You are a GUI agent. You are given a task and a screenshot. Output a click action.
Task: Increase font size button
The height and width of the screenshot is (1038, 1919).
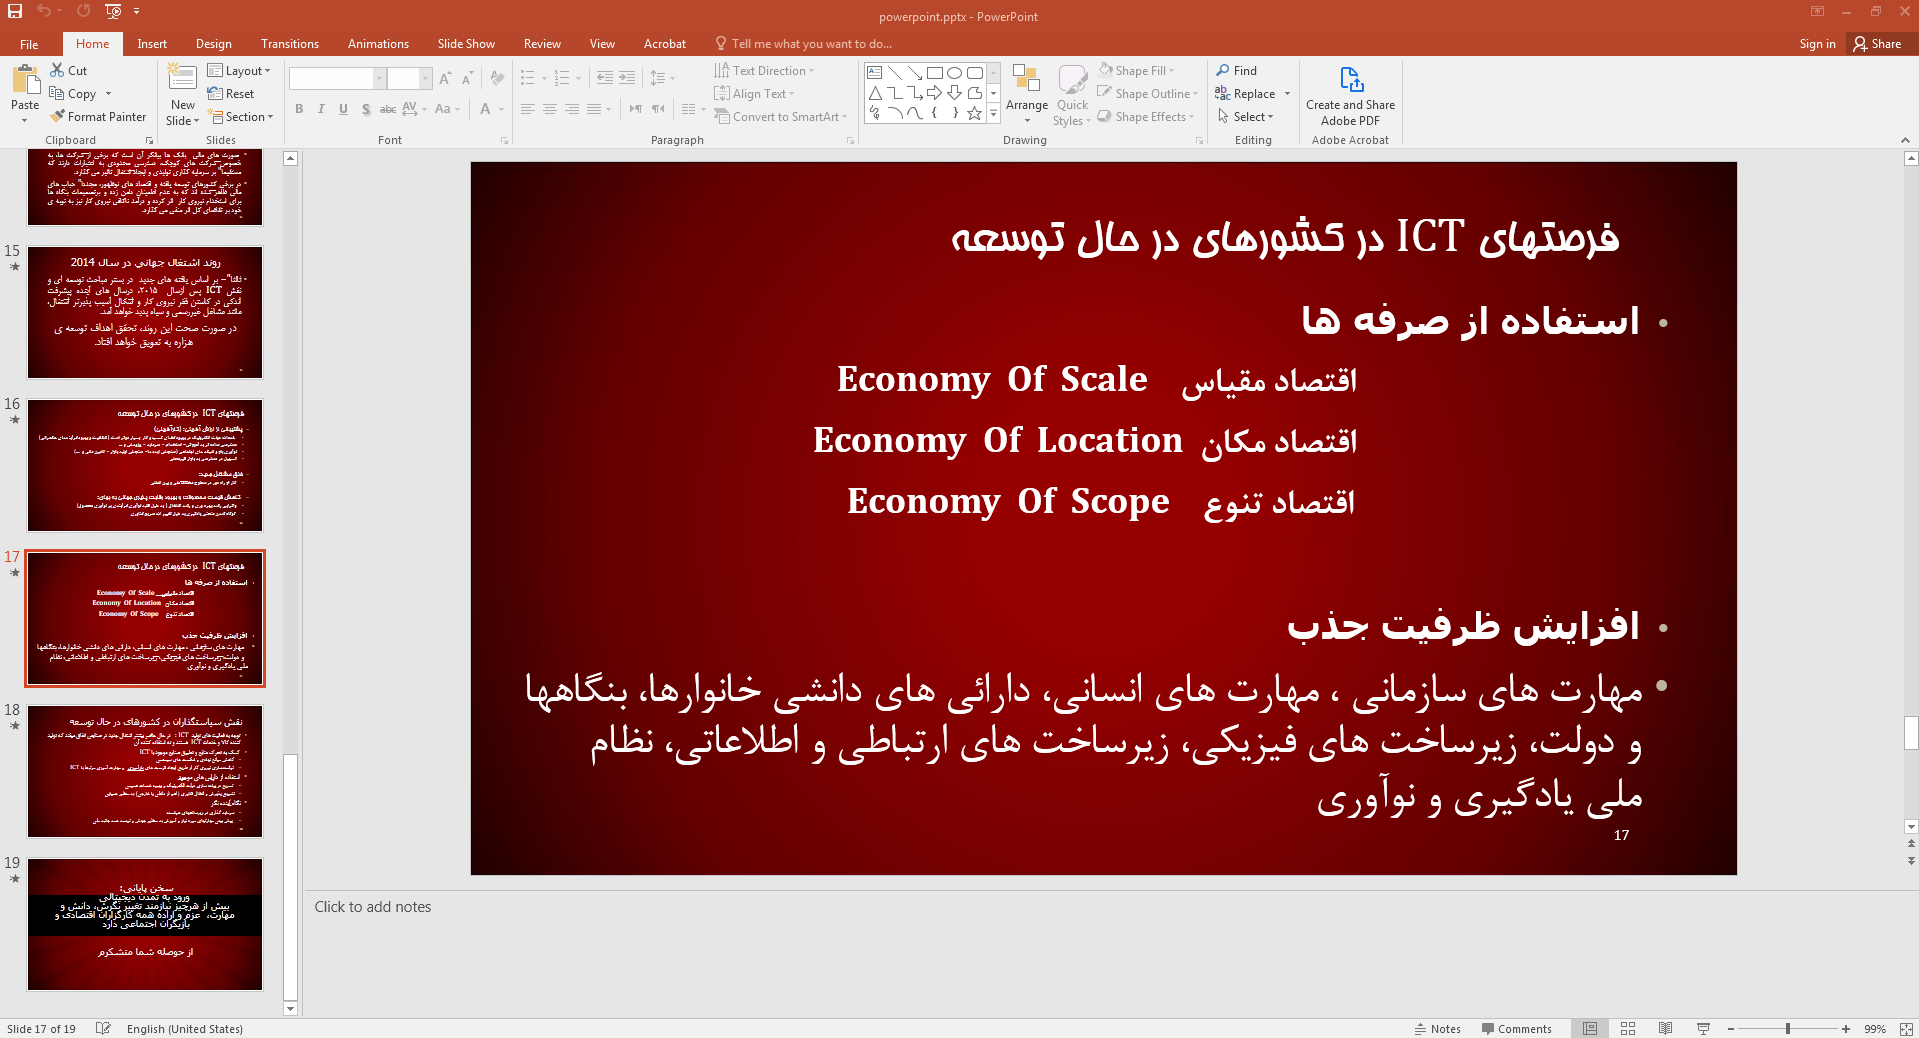(445, 78)
